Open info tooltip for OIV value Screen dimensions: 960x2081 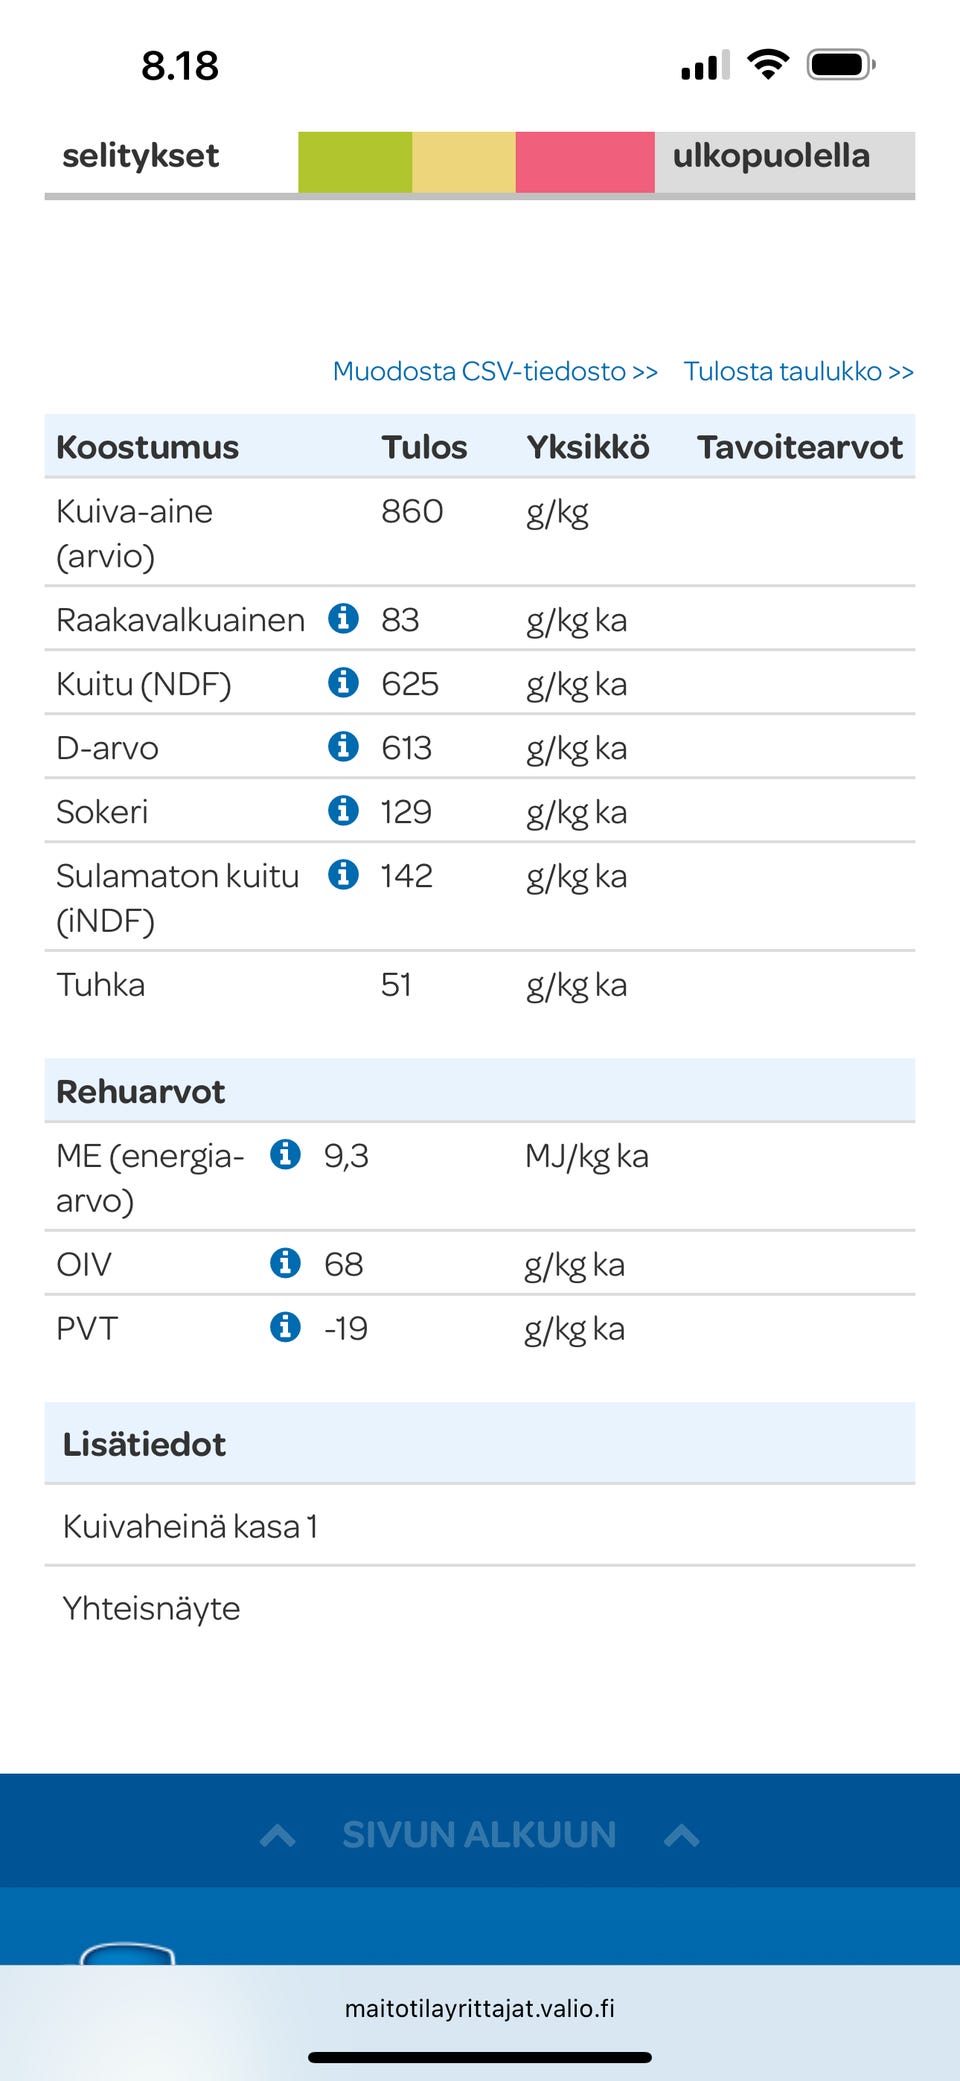point(288,1263)
